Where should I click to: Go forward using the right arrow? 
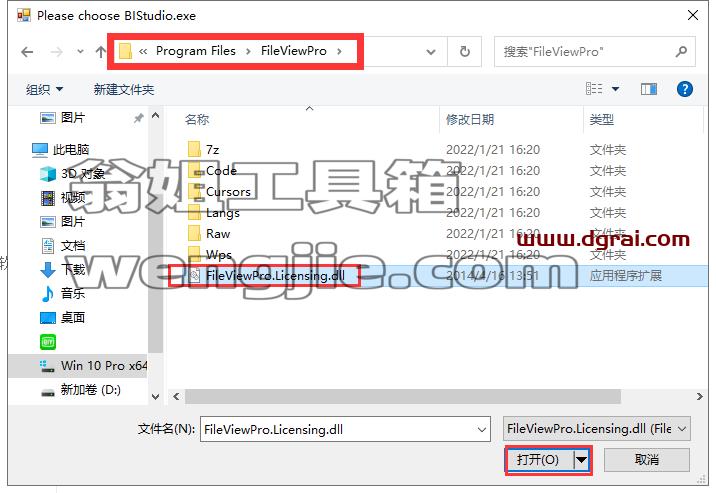pos(57,52)
